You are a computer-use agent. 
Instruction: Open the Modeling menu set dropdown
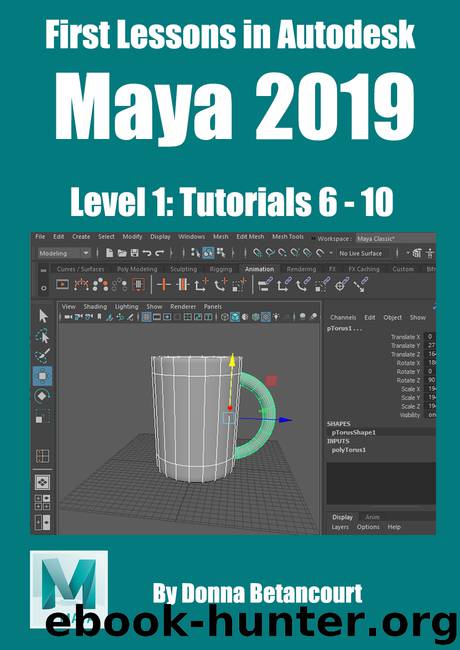tap(64, 253)
